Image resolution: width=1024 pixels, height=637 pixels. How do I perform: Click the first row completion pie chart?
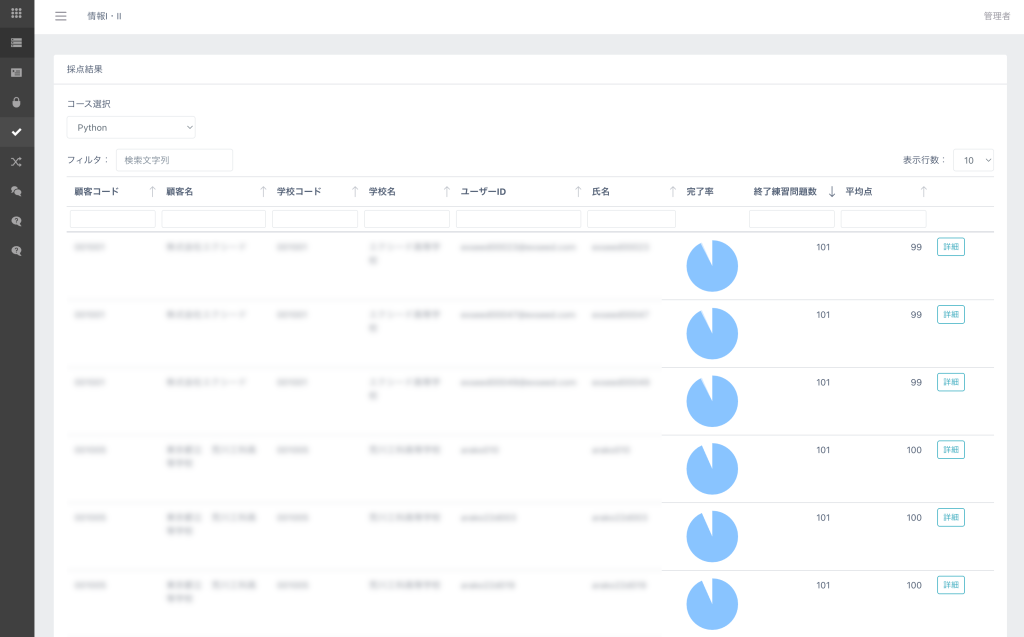[712, 266]
